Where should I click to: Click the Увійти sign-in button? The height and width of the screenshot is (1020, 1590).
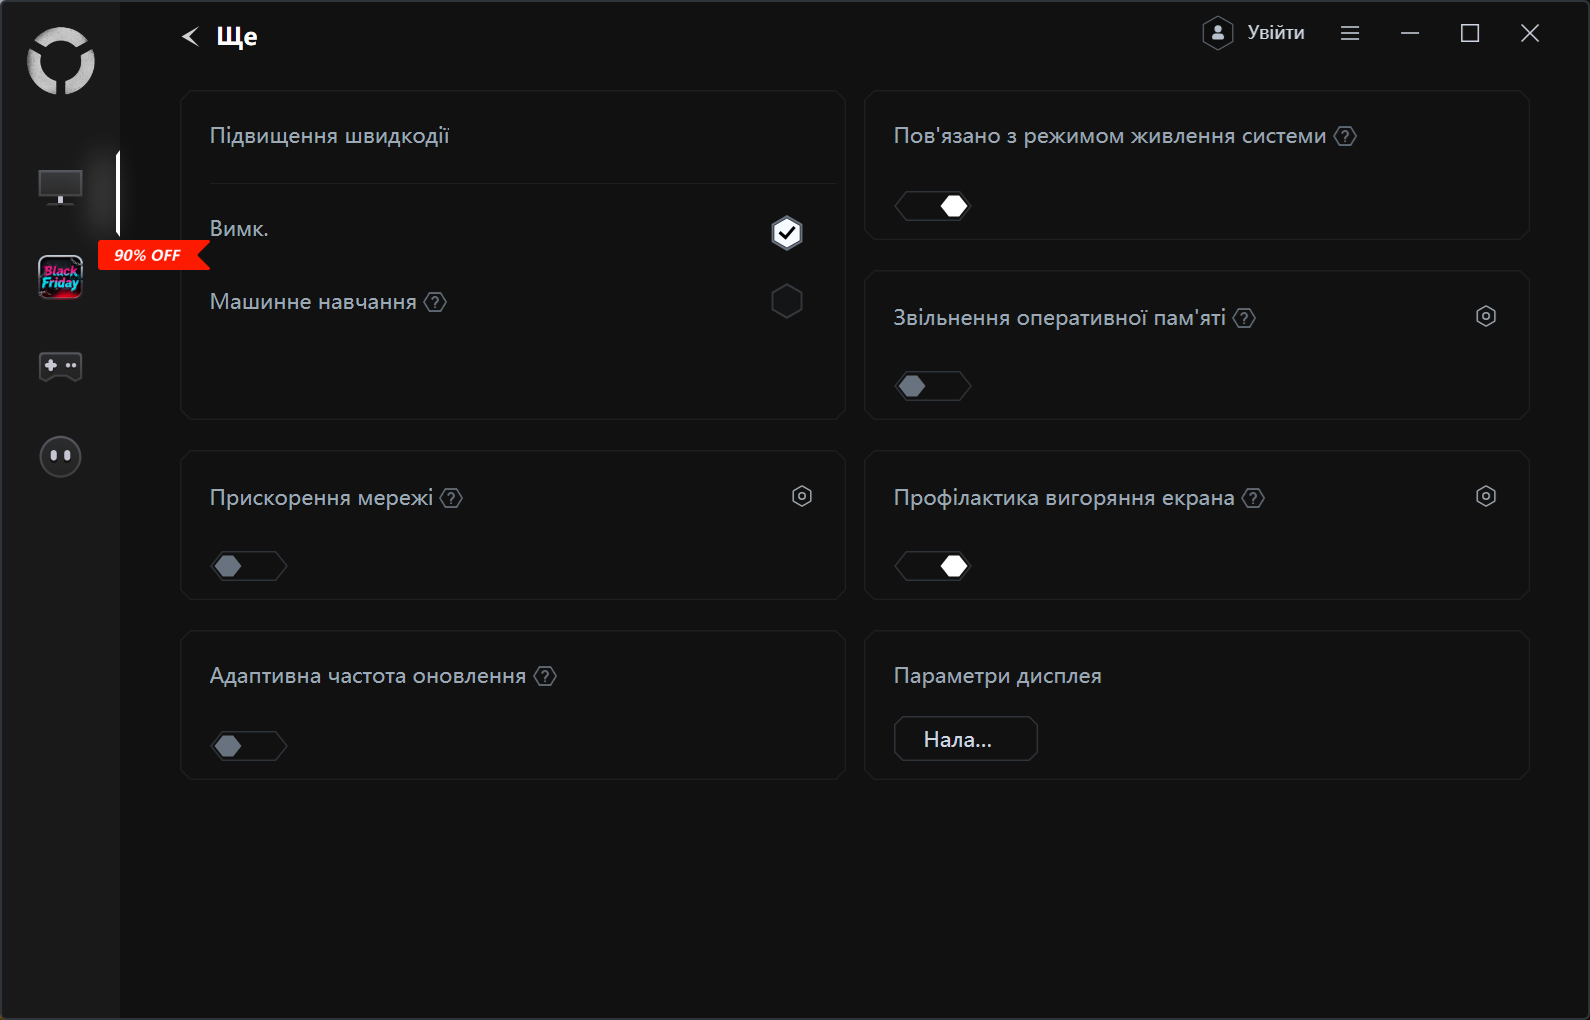[1254, 33]
